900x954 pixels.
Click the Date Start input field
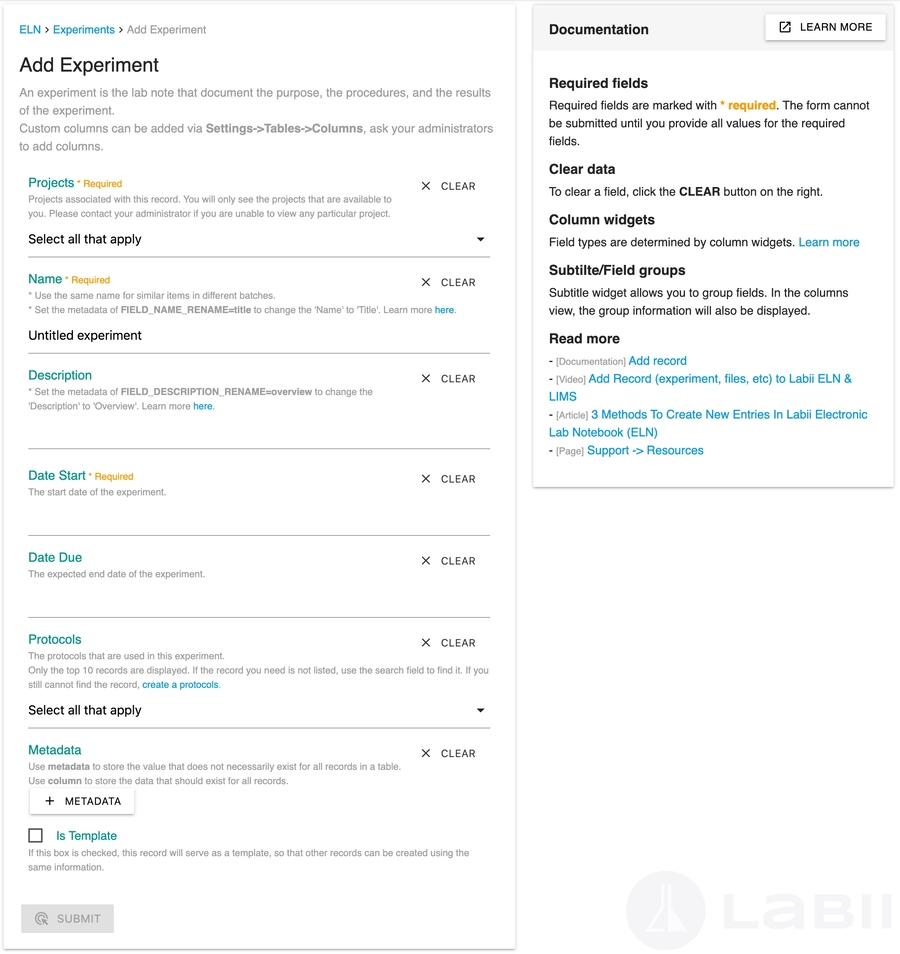point(258,518)
